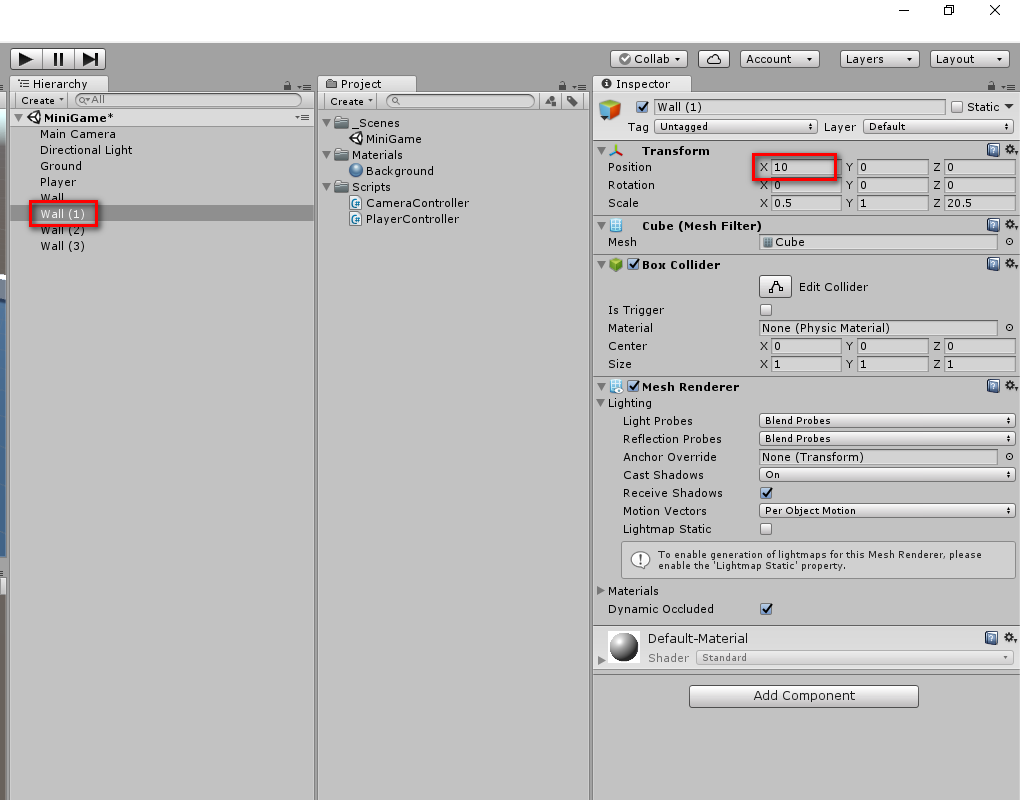Toggle the Mesh Renderer enabled checkbox

pyautogui.click(x=633, y=386)
